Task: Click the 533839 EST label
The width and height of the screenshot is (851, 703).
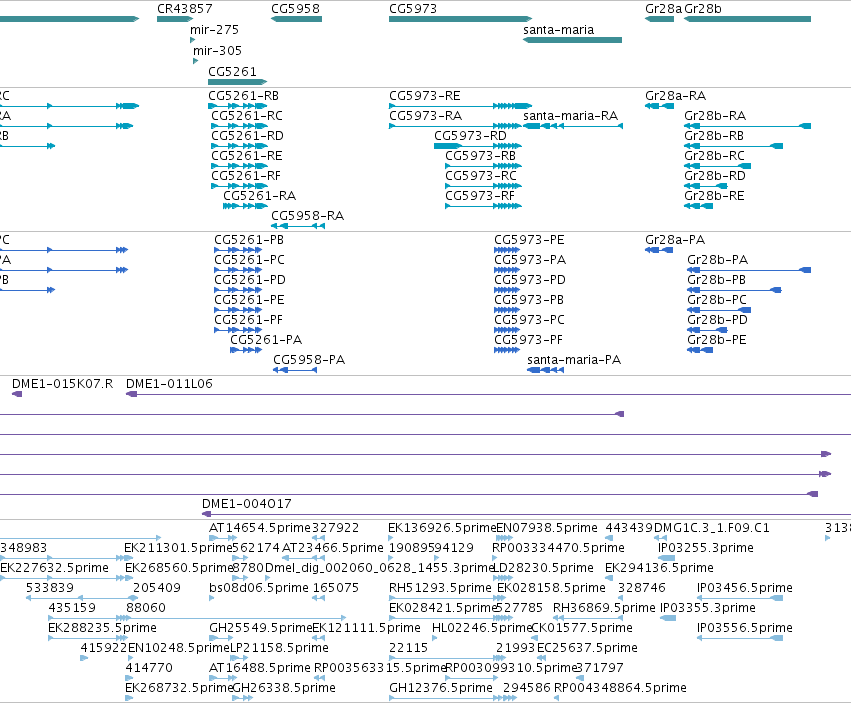Action: 50,588
